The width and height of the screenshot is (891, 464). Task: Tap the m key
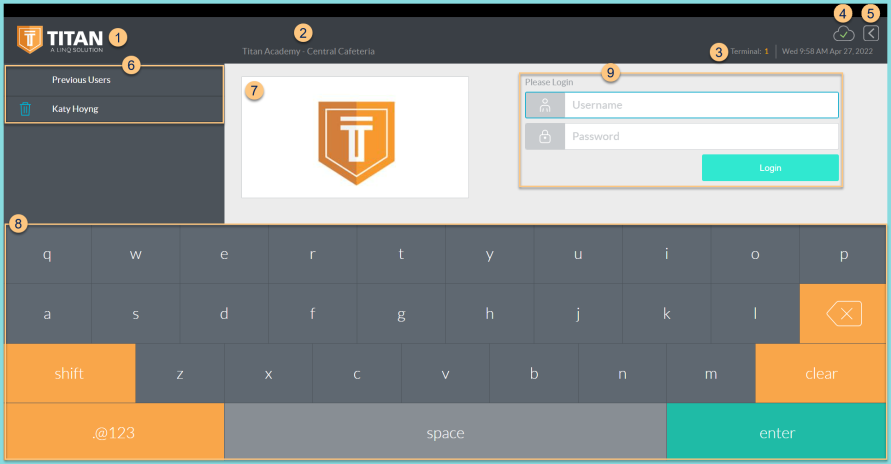click(x=711, y=373)
